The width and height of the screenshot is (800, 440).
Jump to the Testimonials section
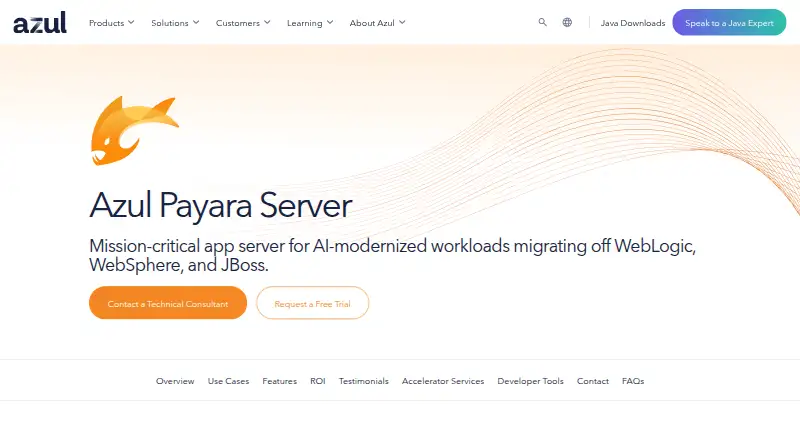363,381
